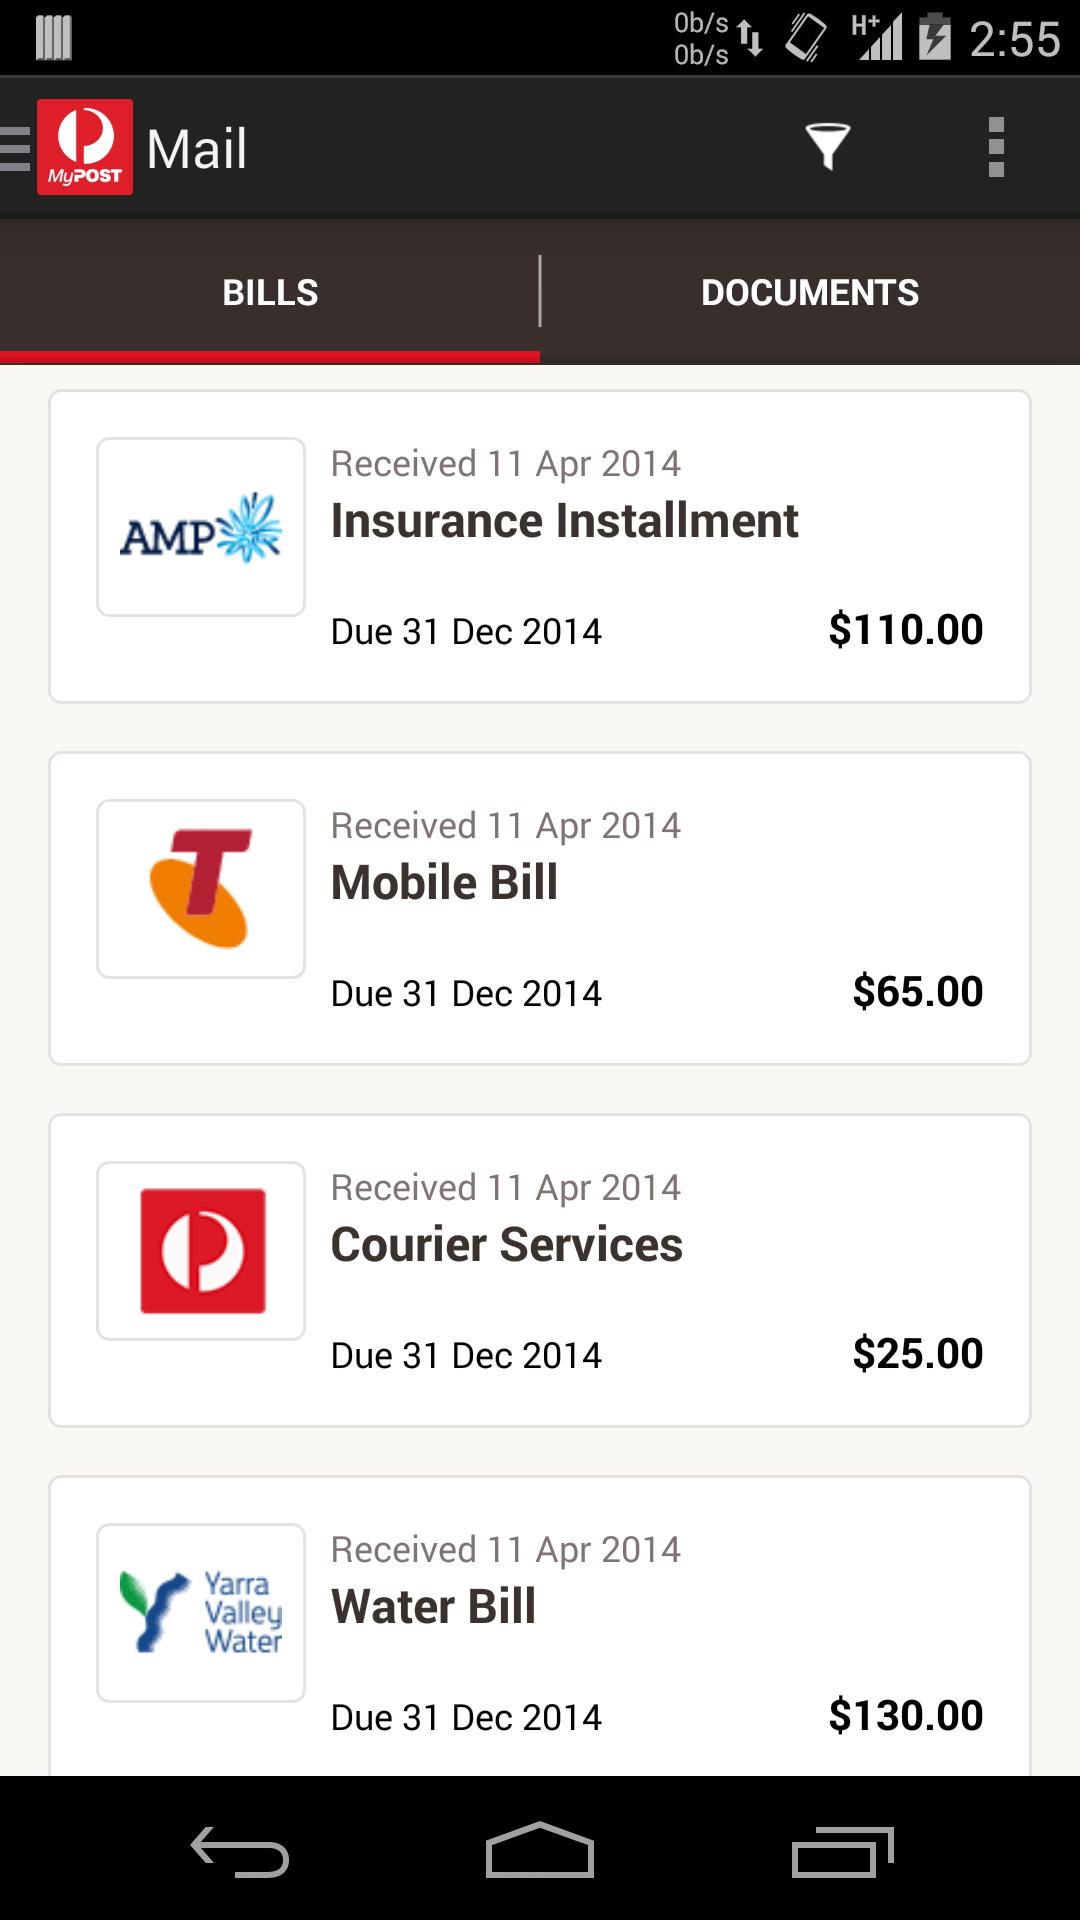
Task: Open the Mobile Bill entry
Action: tap(444, 883)
